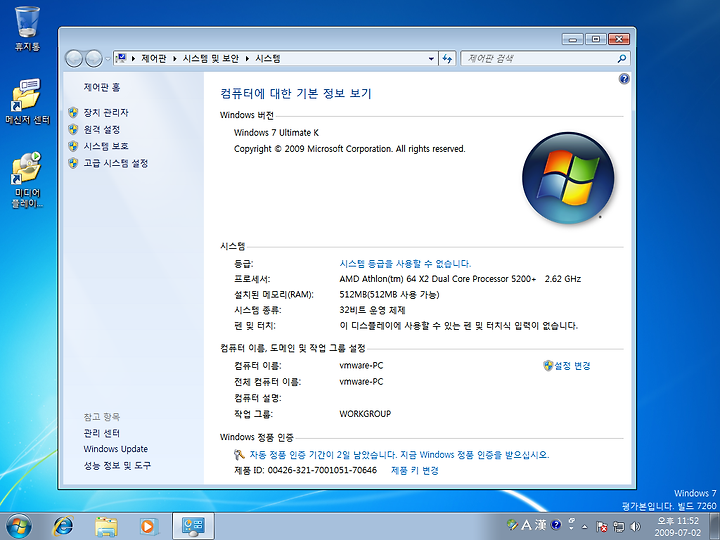Click 설정 변경 link with shield
The image size is (720, 540).
[x=567, y=366]
